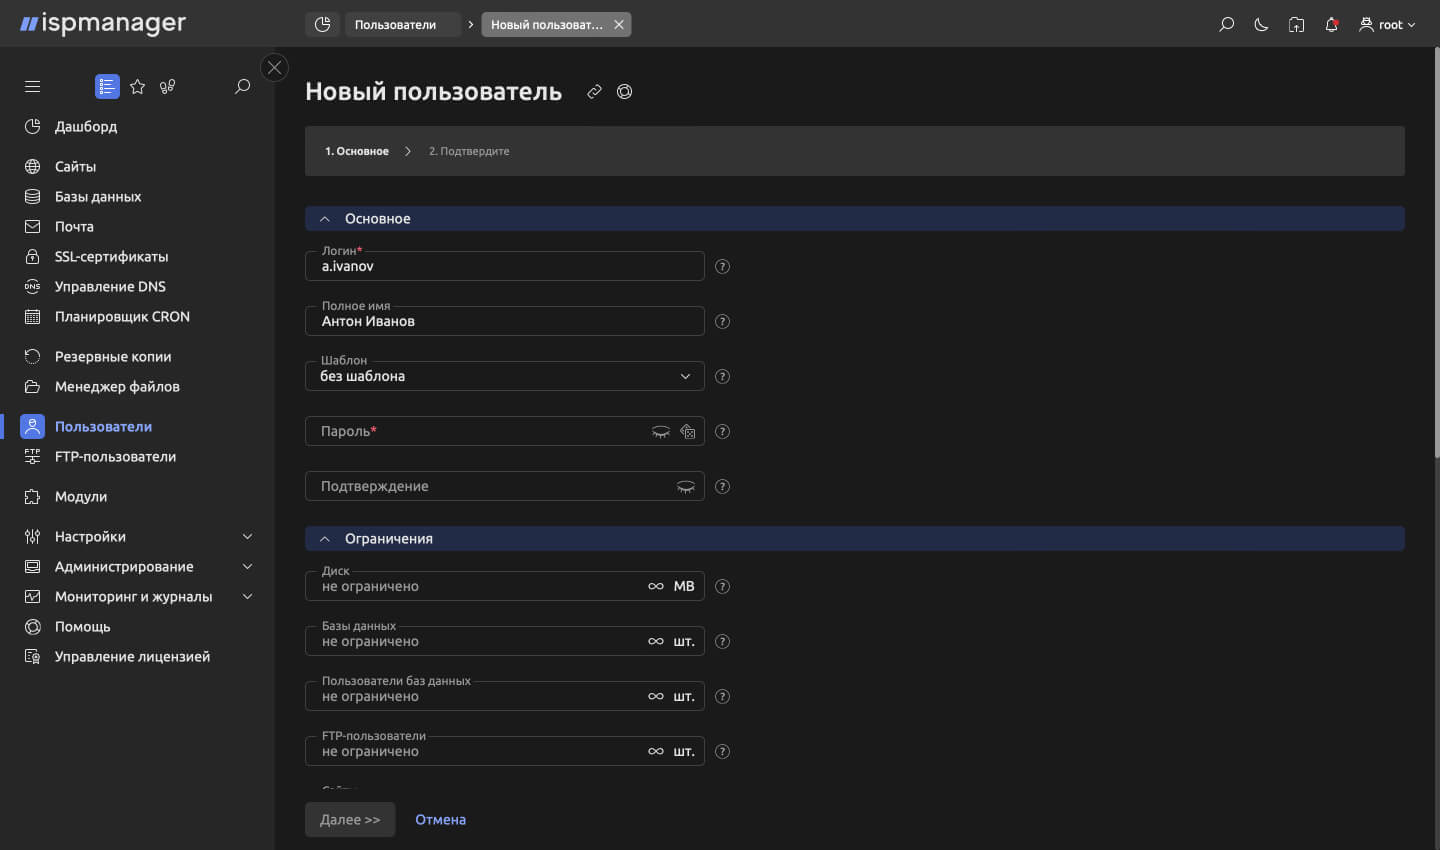Go to Пользователи in the sidebar
1440x850 pixels.
[104, 426]
